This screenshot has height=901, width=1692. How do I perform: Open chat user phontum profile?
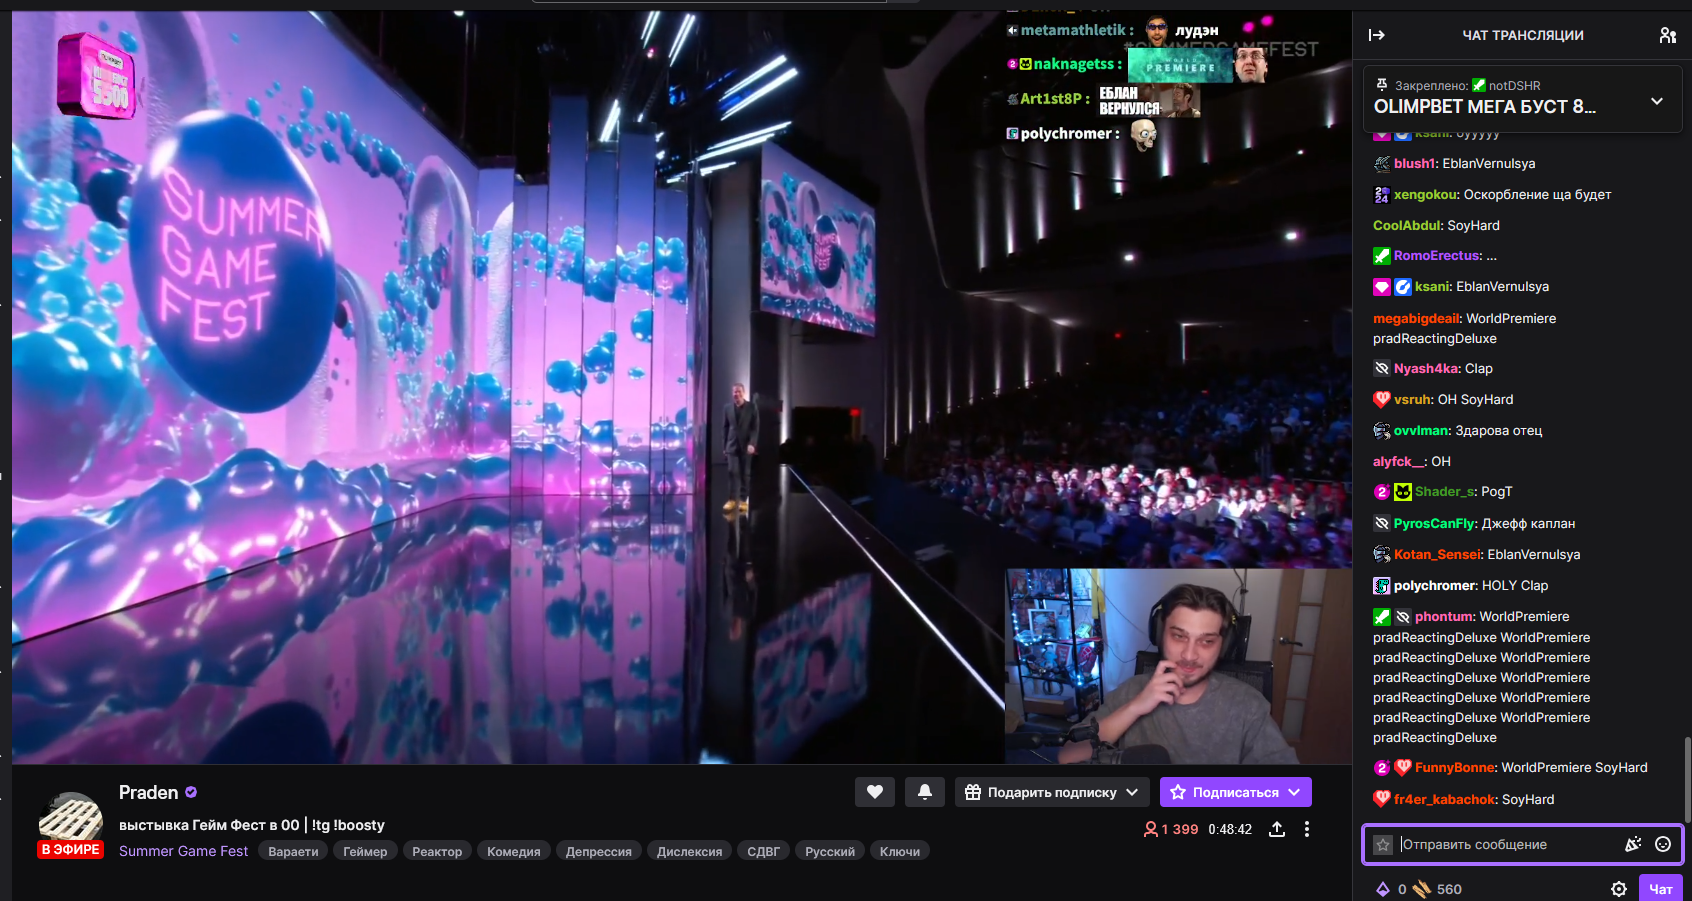click(1443, 616)
